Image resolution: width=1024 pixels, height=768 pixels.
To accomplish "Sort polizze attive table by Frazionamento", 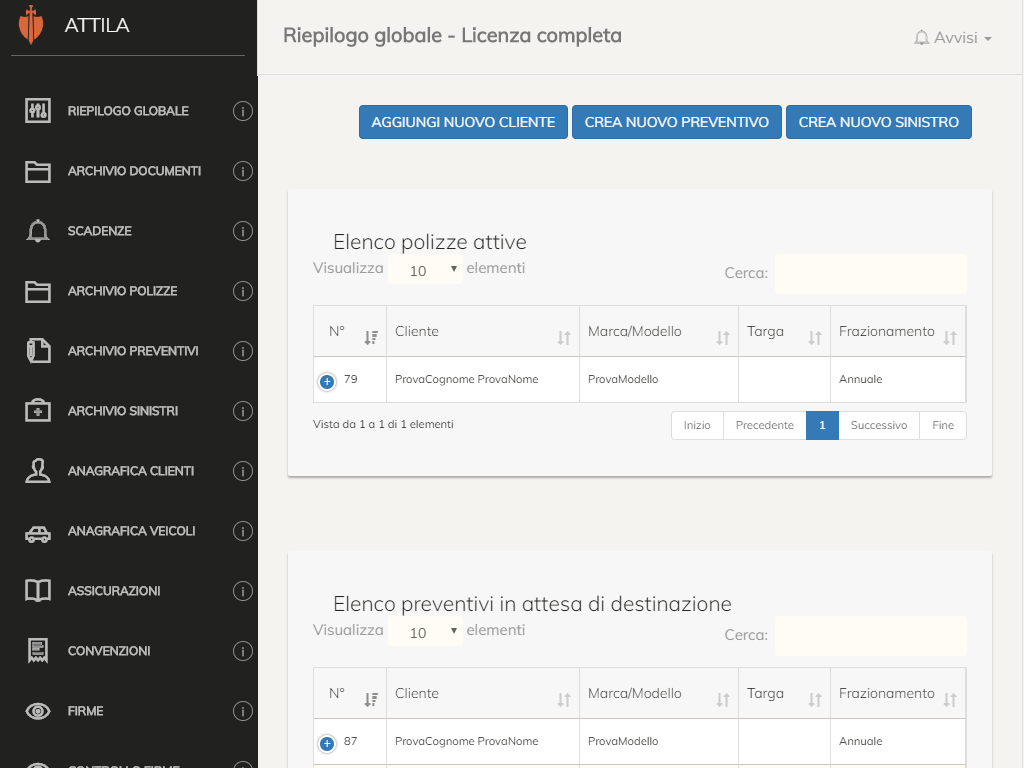I will pyautogui.click(x=898, y=332).
